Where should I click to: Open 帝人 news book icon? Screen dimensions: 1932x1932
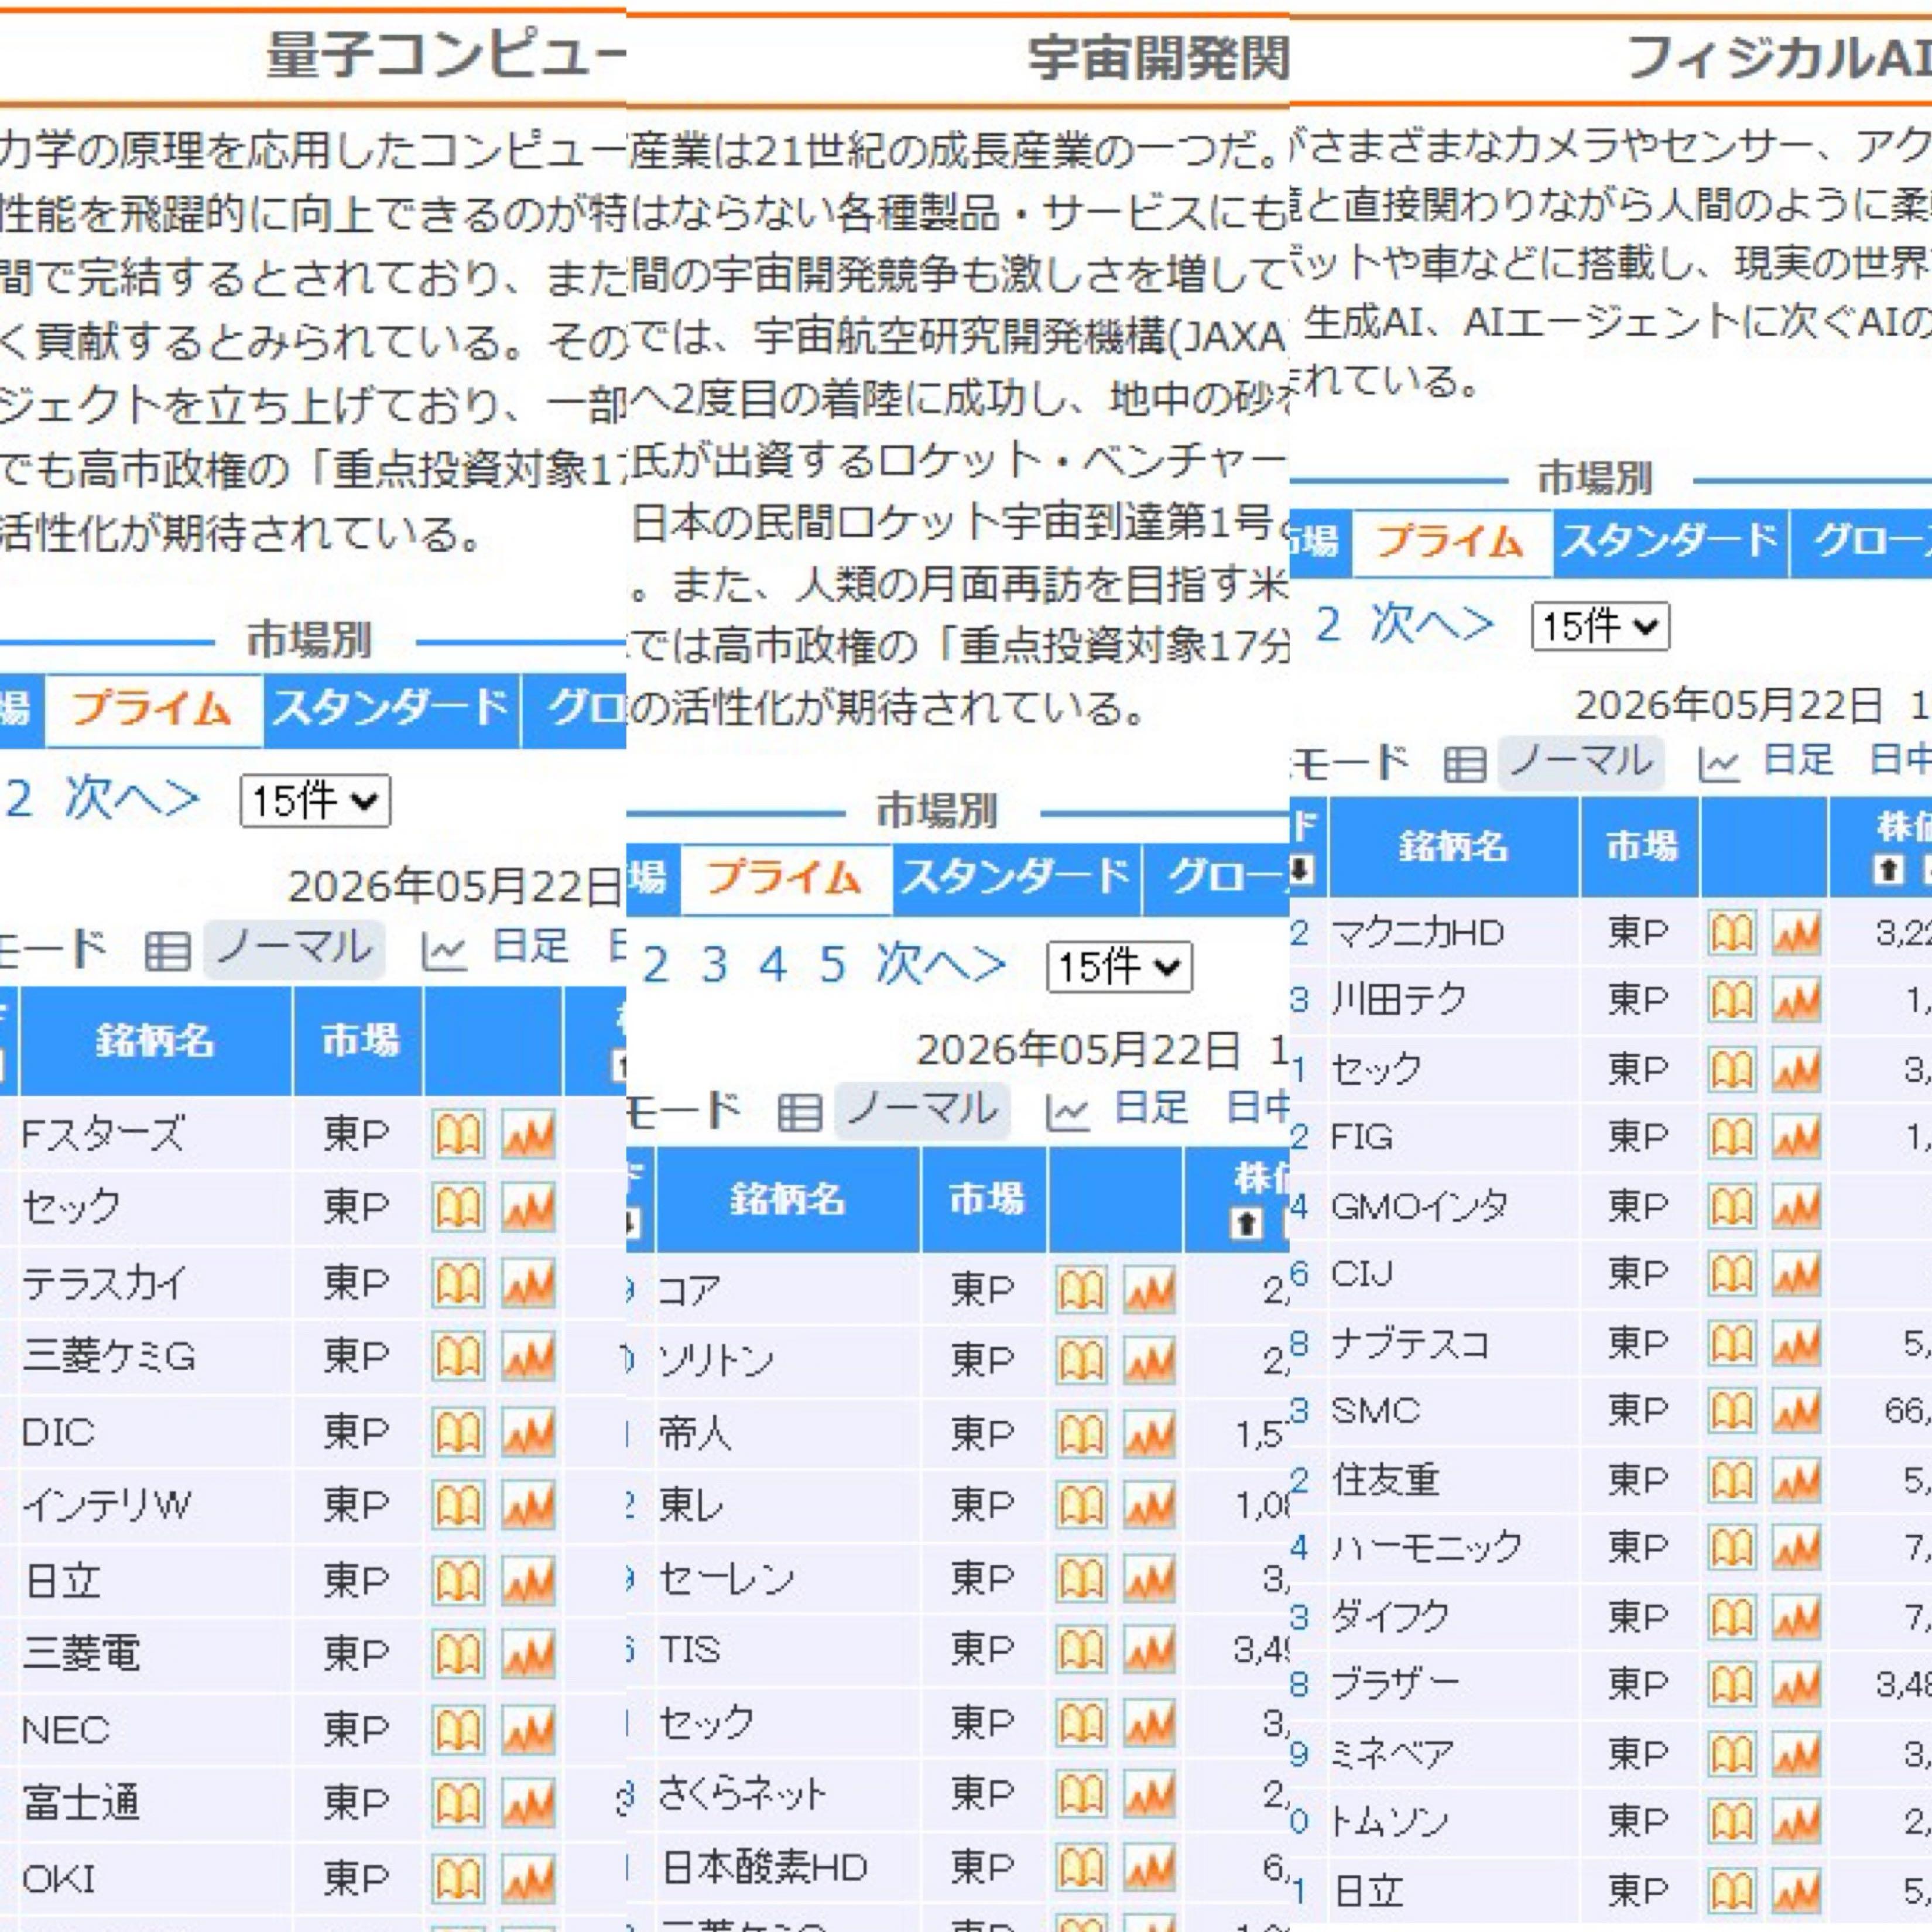tap(1081, 1434)
